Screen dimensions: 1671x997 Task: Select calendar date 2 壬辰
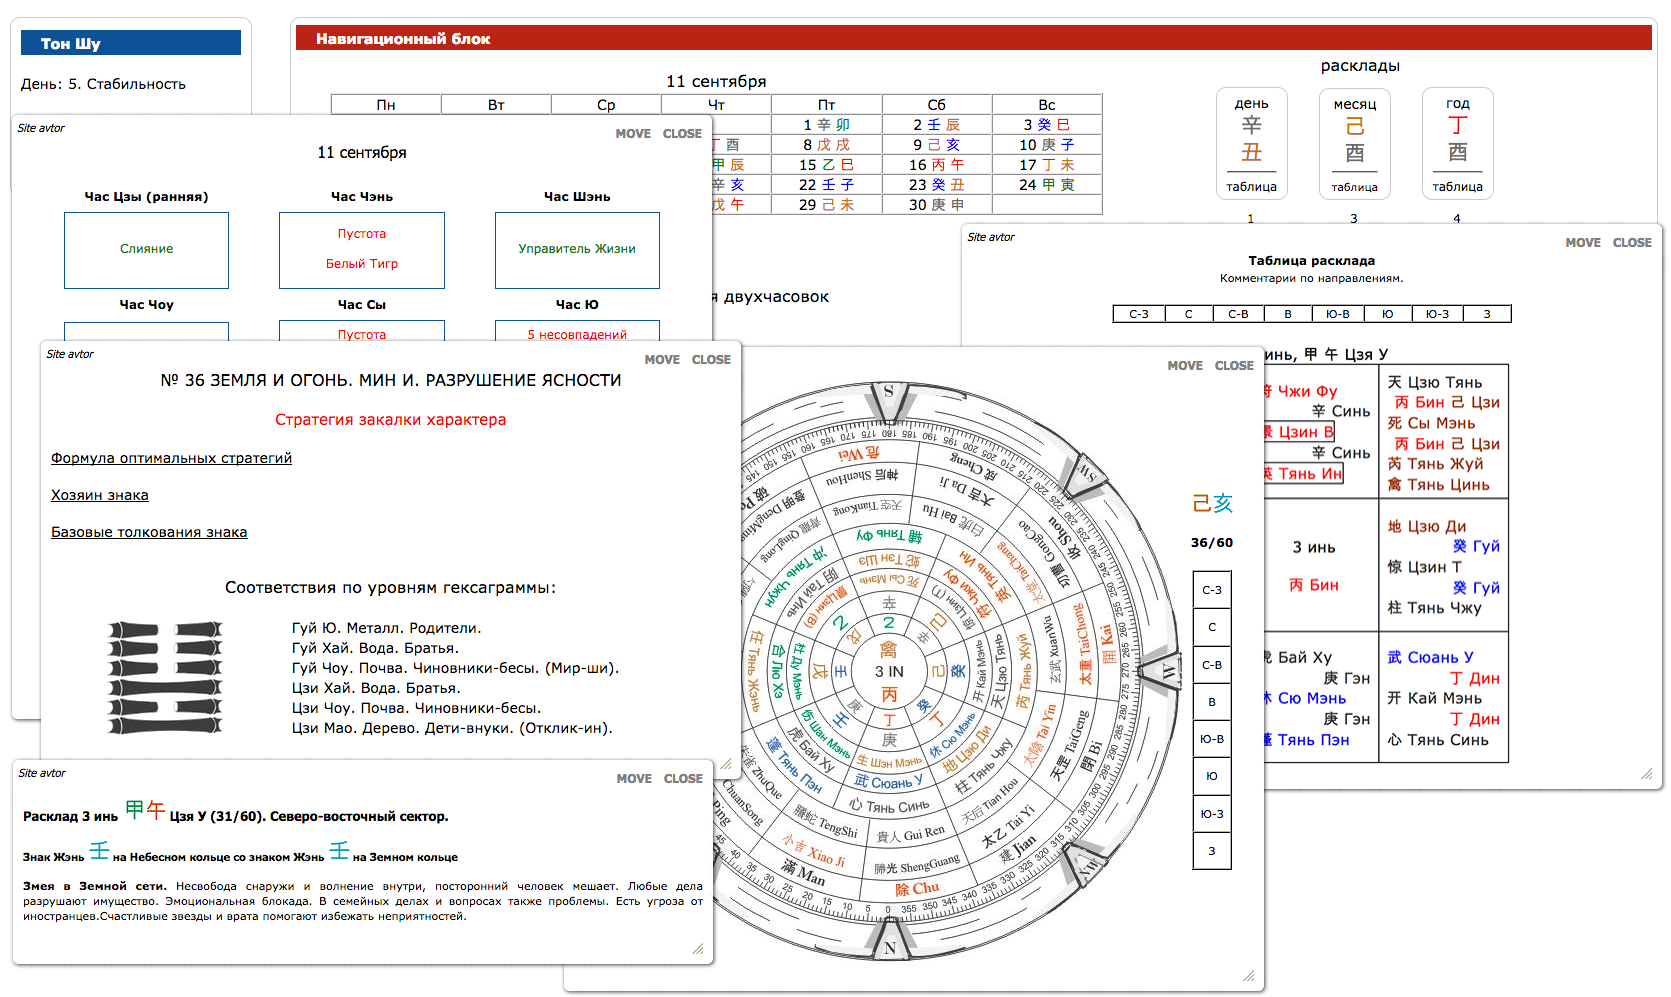point(936,125)
